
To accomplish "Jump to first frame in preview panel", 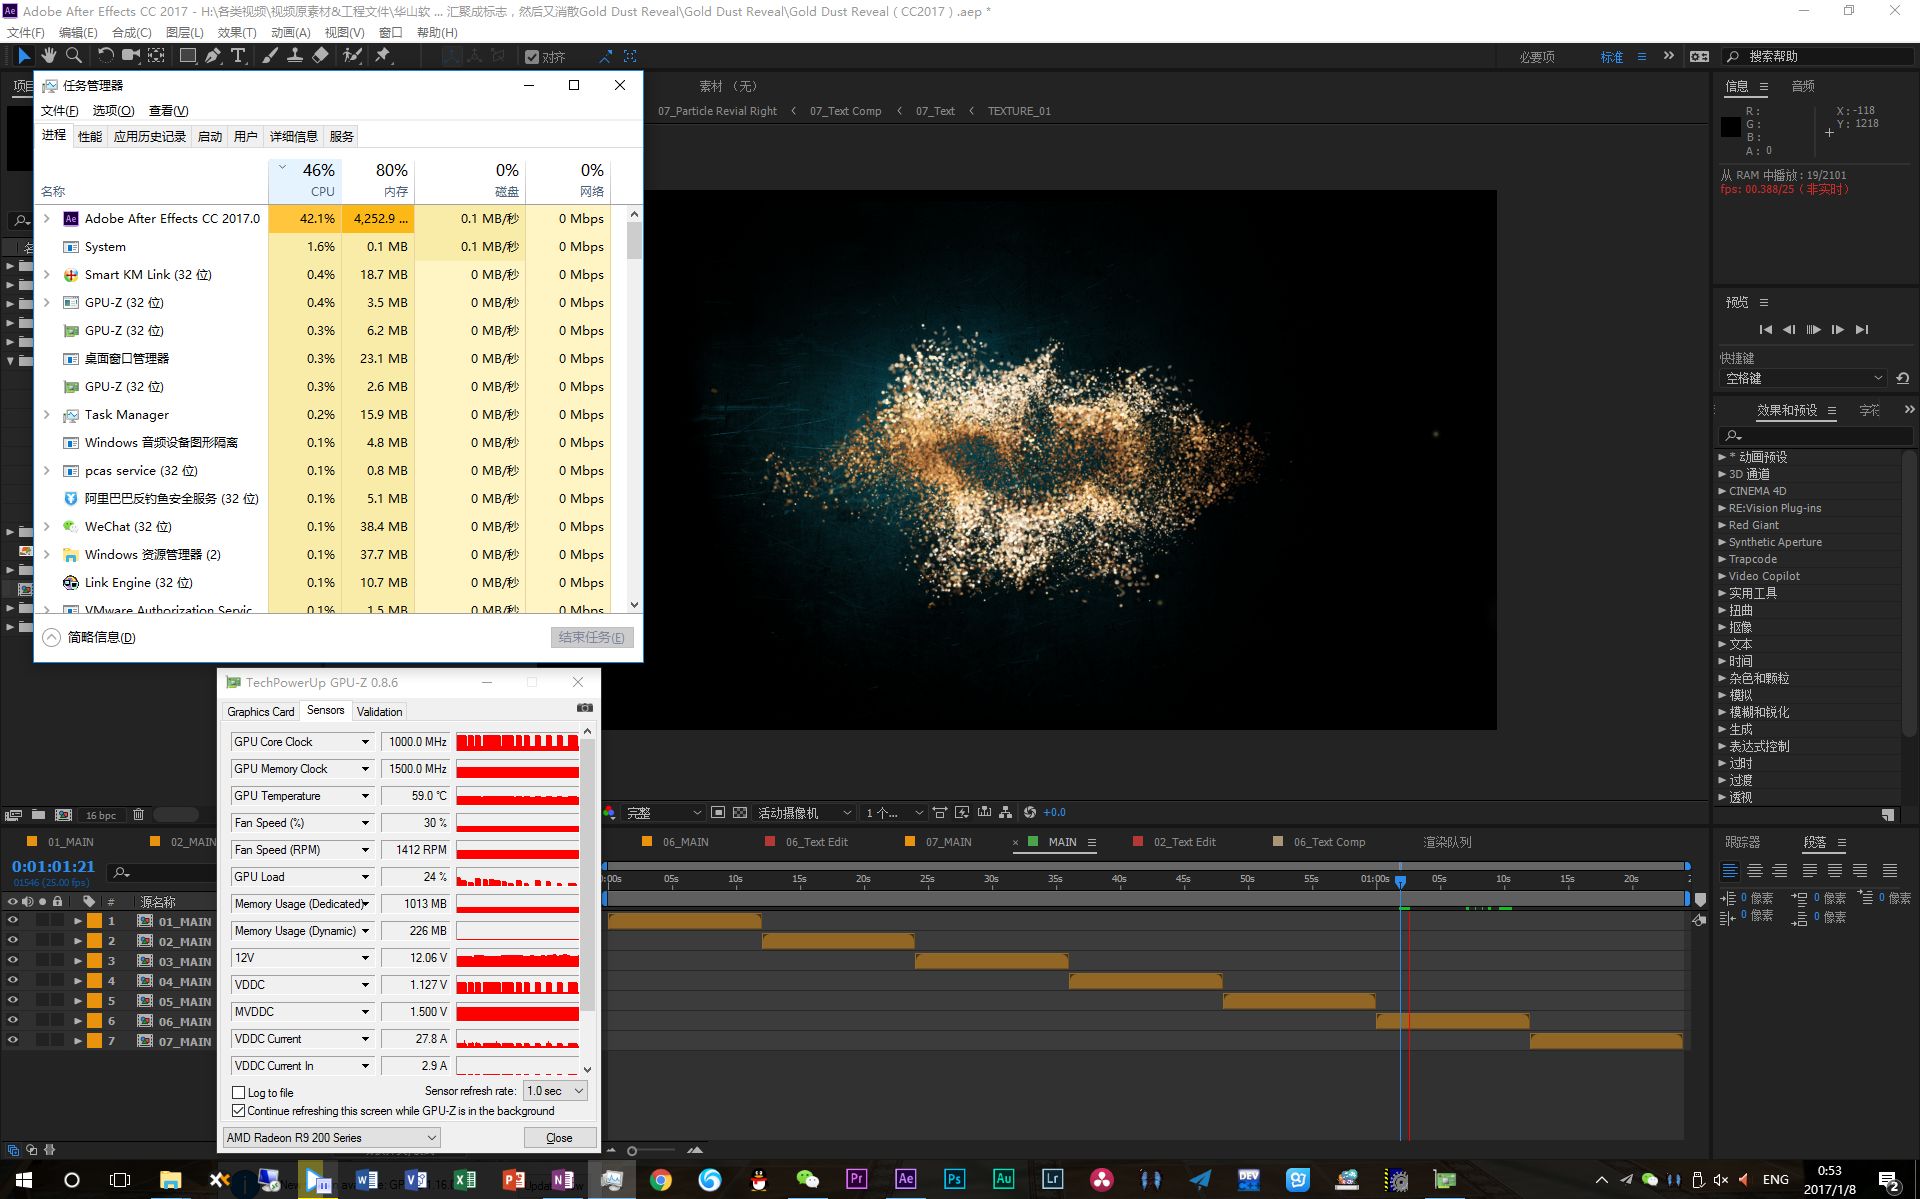I will coord(1765,330).
